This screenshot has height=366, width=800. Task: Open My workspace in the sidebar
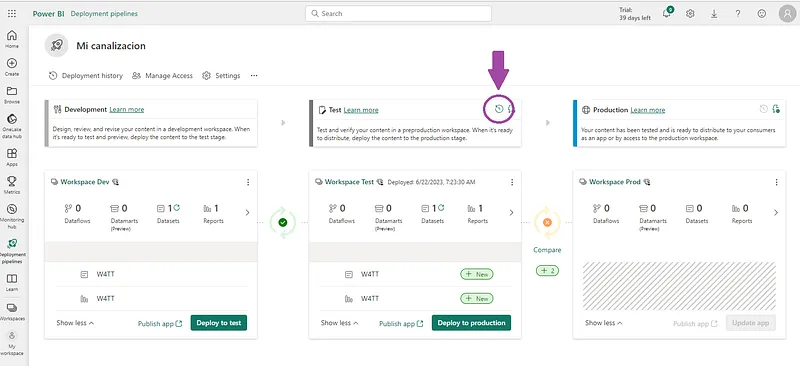12,343
